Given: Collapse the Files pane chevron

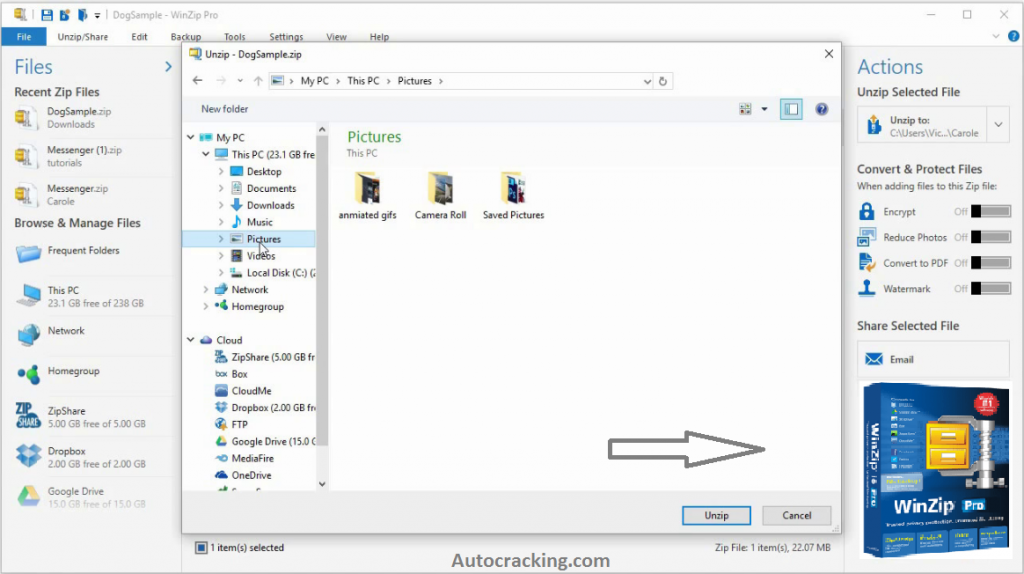Looking at the screenshot, I should coord(168,67).
